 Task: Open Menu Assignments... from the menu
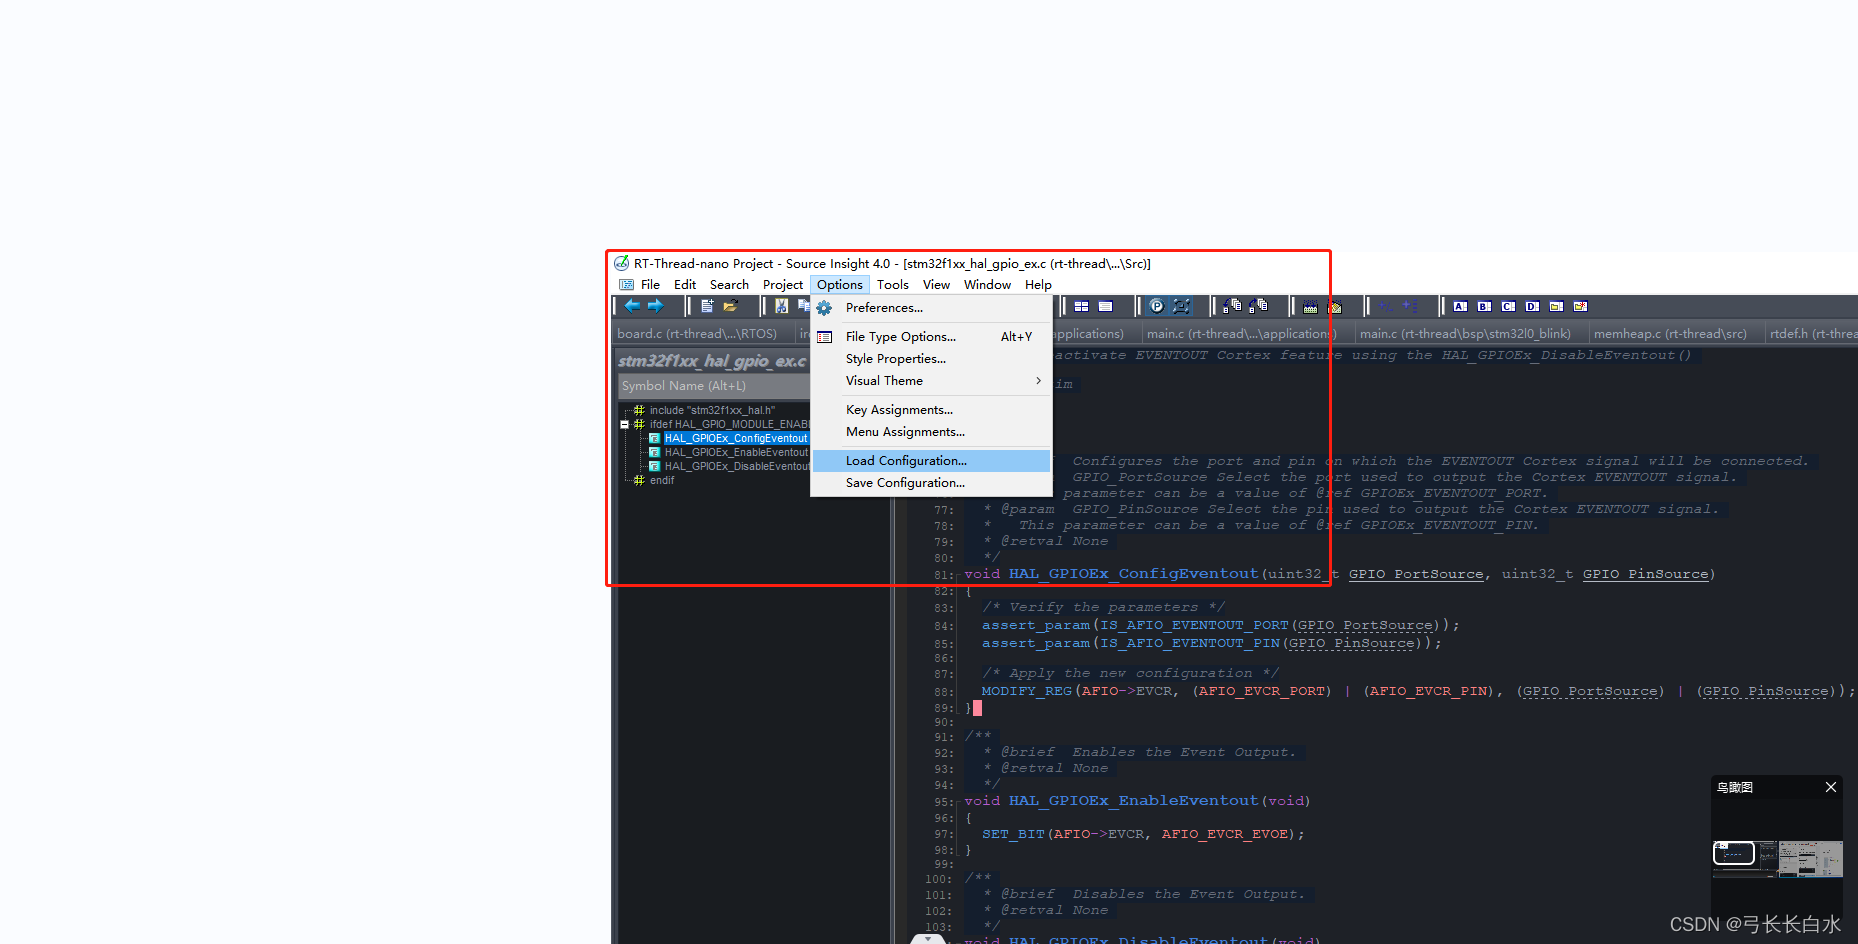(x=932, y=432)
